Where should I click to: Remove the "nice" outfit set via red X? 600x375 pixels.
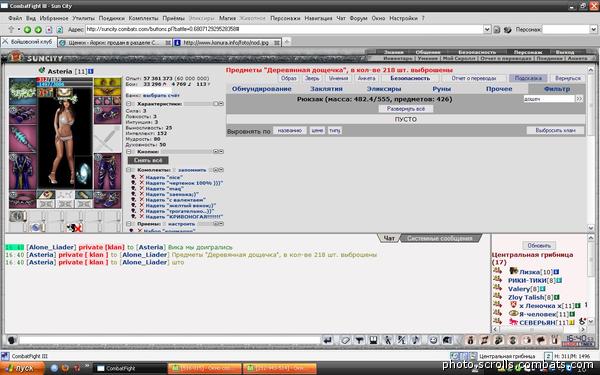click(x=142, y=178)
